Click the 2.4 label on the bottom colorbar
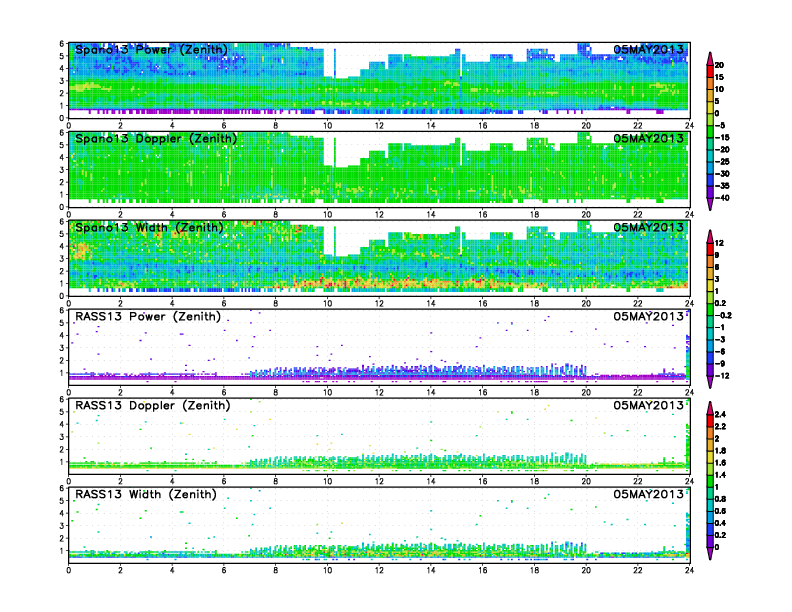The height and width of the screenshot is (612, 792). (720, 415)
